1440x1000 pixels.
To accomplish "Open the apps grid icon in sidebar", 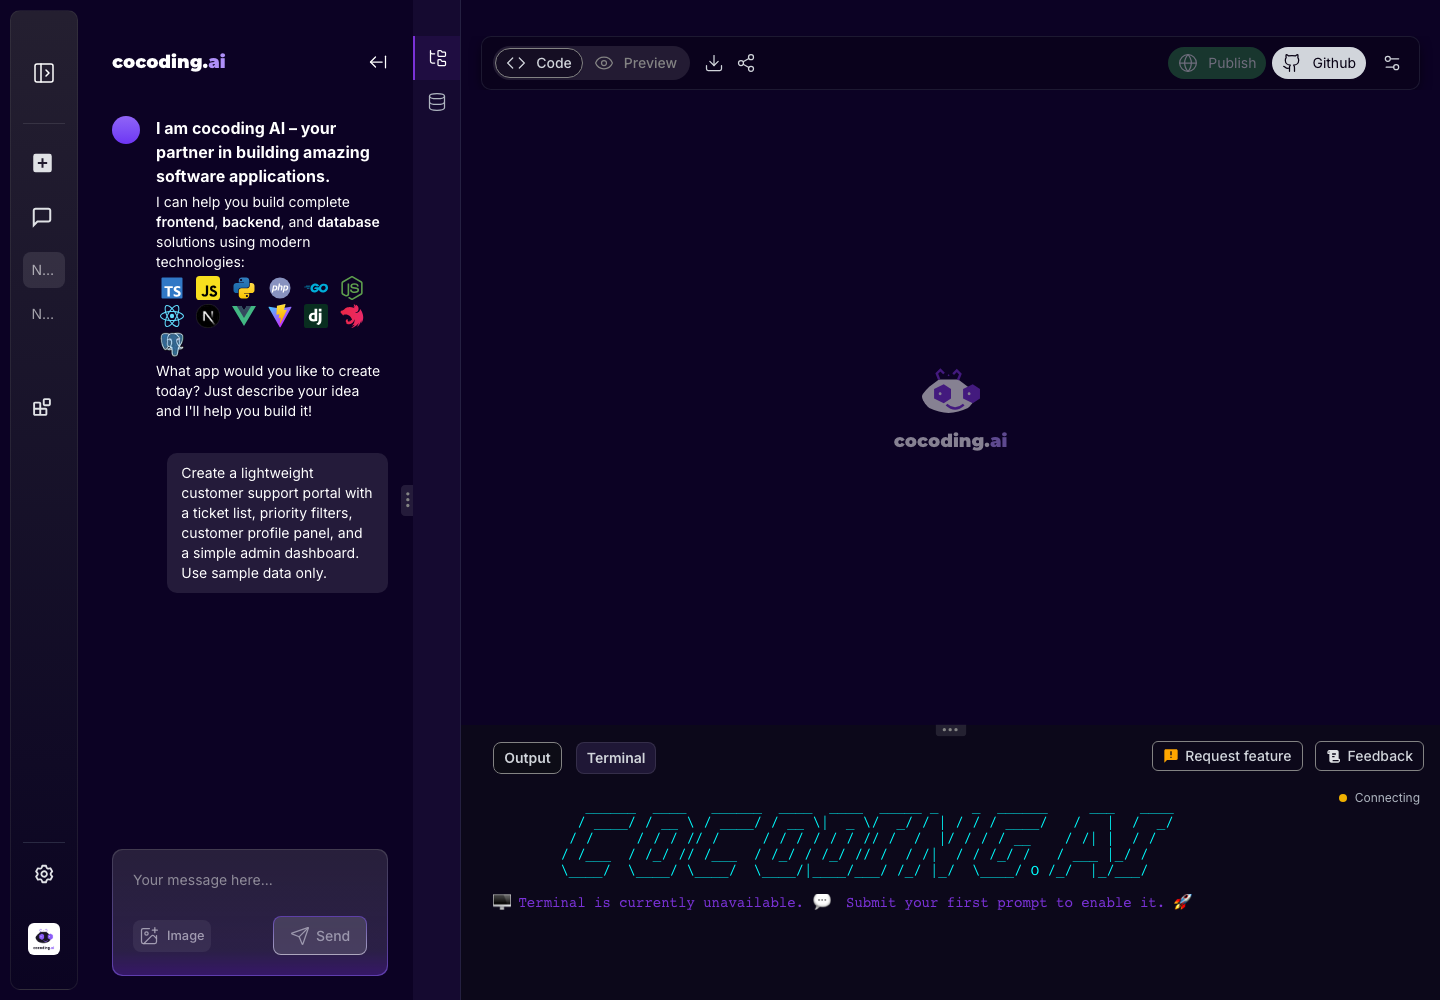I will point(42,407).
